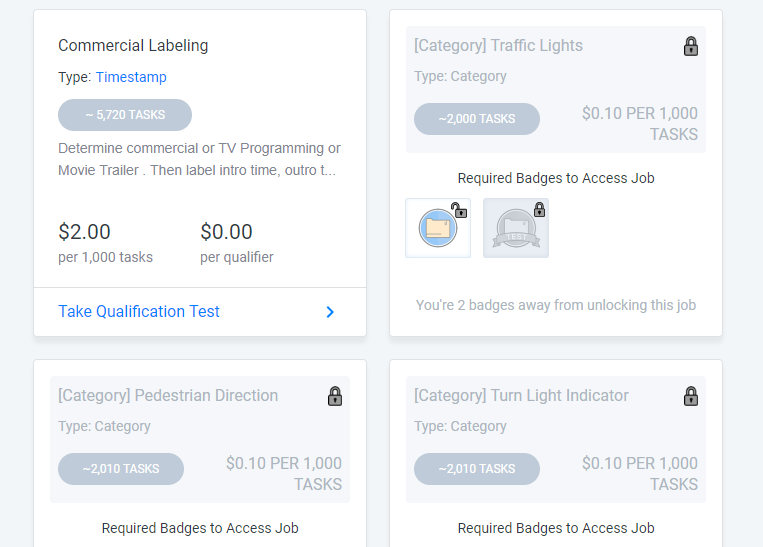
Task: Select the Commercial Labeling job title
Action: point(133,46)
